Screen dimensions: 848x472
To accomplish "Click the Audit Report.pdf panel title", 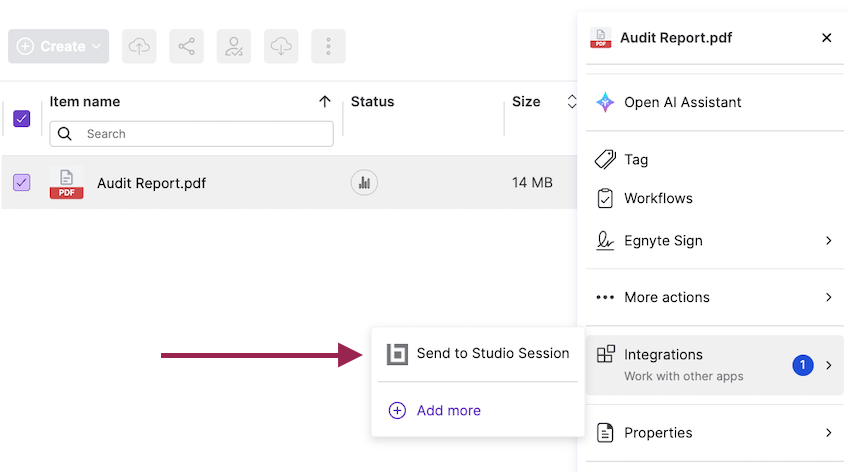I will pyautogui.click(x=675, y=38).
